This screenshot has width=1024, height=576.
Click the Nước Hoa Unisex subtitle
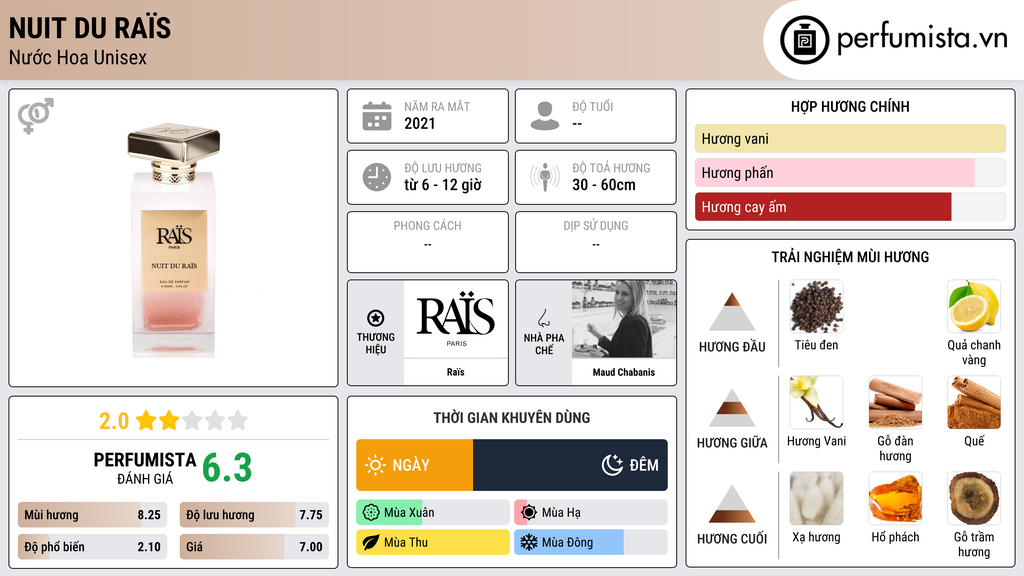pyautogui.click(x=78, y=57)
